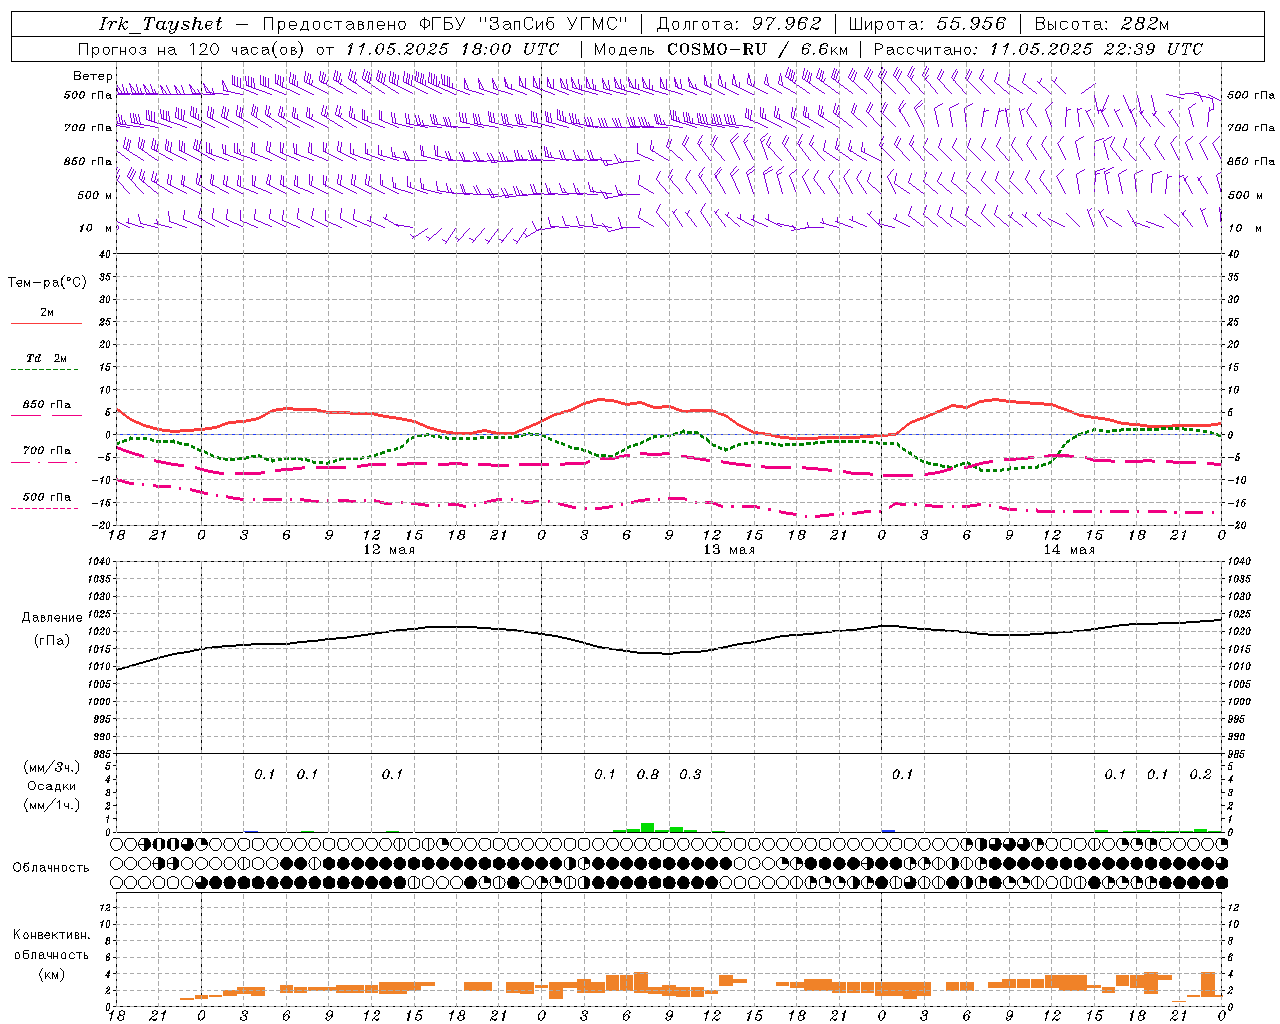Click the 0.3 precipitation value

click(x=690, y=774)
